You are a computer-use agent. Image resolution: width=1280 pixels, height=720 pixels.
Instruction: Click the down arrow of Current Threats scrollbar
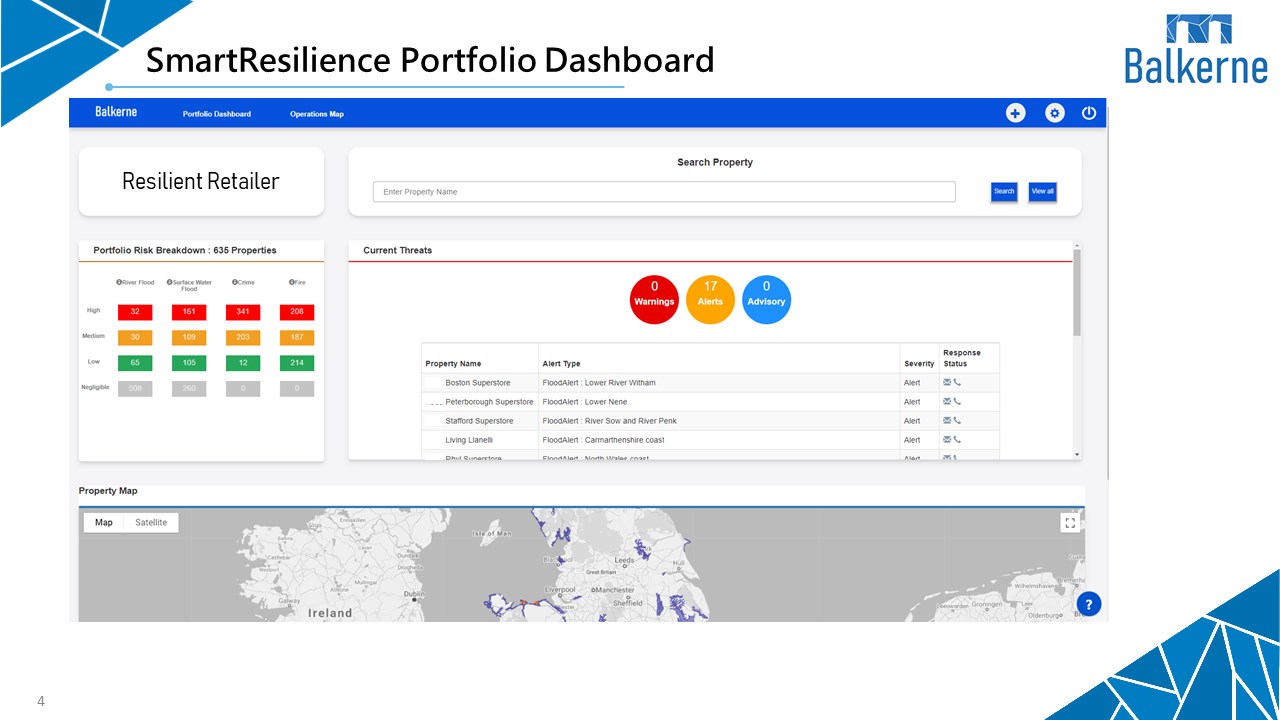(1077, 455)
